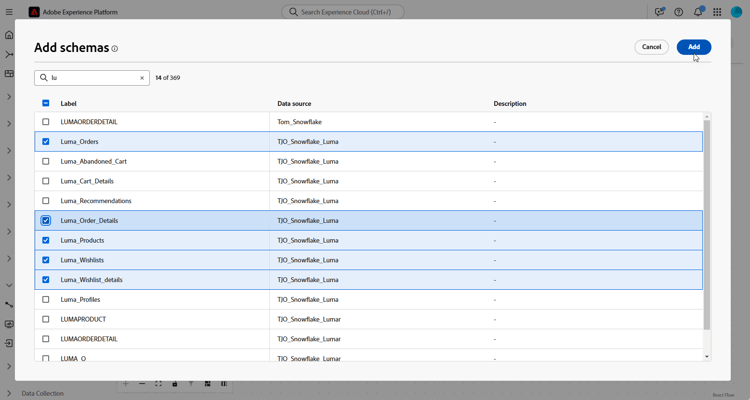The height and width of the screenshot is (400, 750).
Task: Open the notifications bell
Action: (x=698, y=11)
